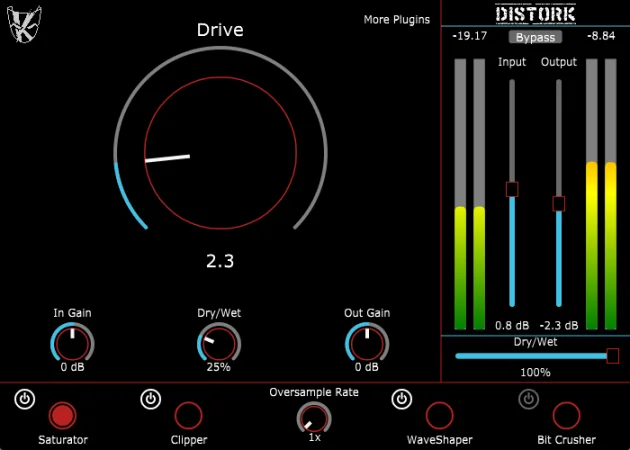Click the -2.3 dB output value
The image size is (630, 450).
pos(559,325)
